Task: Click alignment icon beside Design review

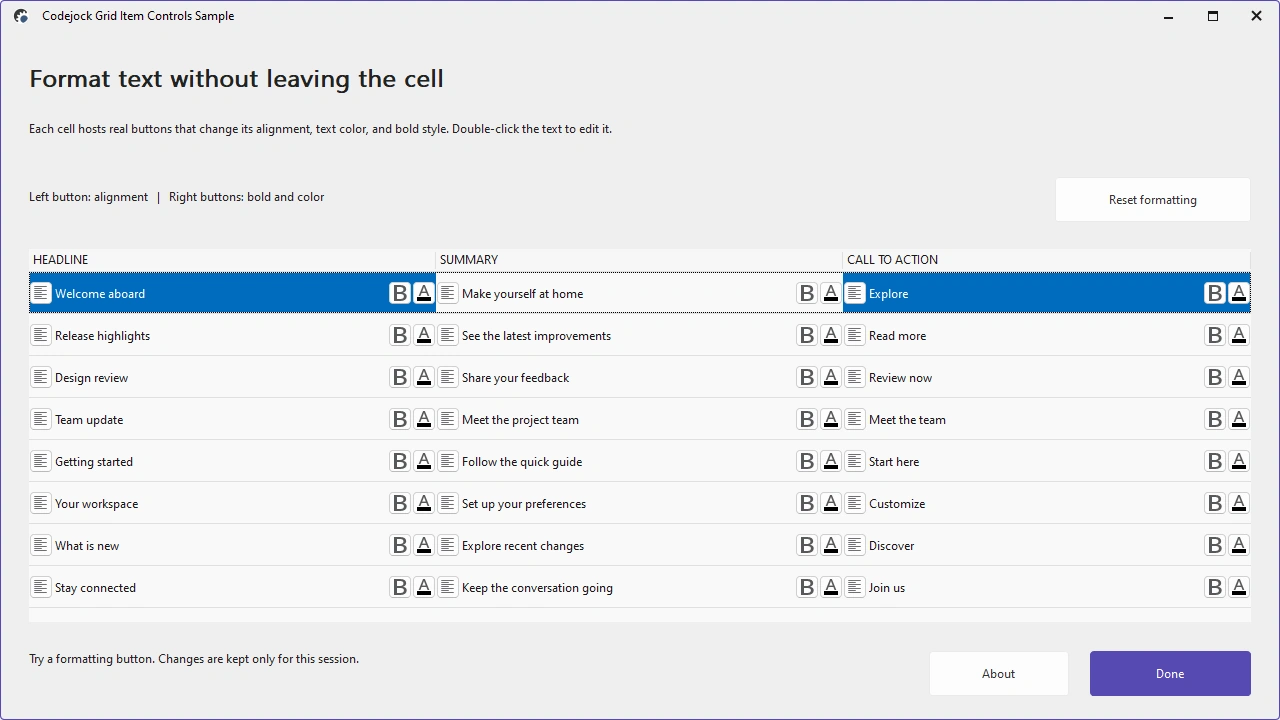Action: [x=41, y=377]
